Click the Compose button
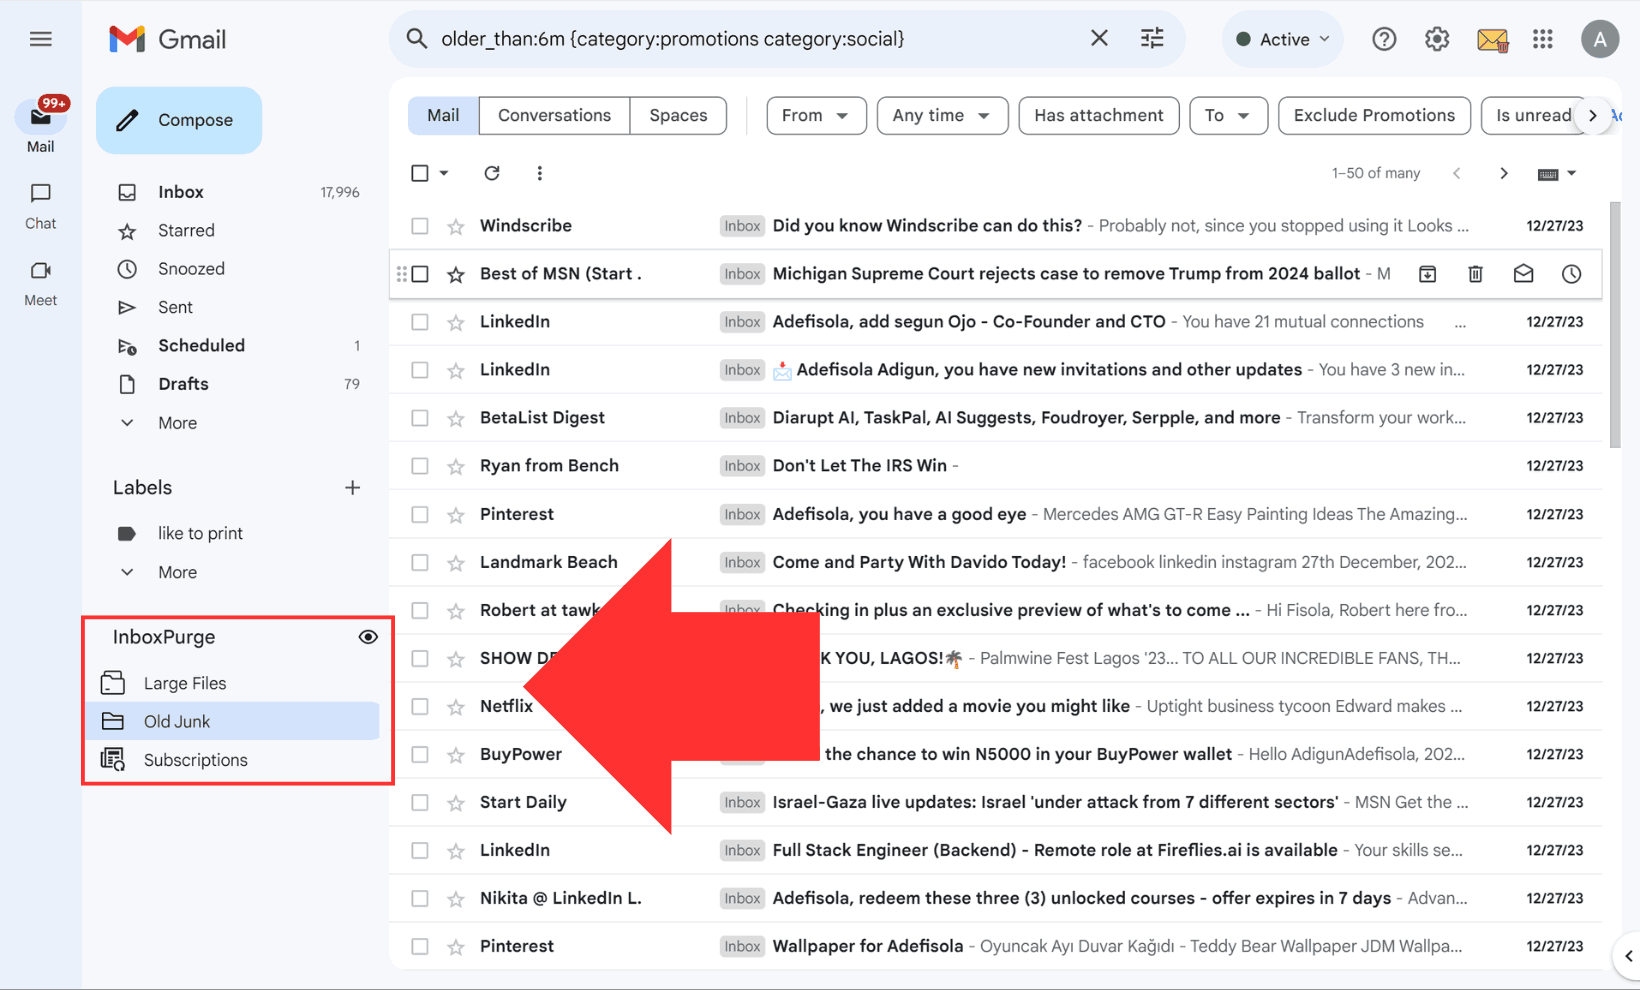Image resolution: width=1641 pixels, height=990 pixels. (179, 120)
